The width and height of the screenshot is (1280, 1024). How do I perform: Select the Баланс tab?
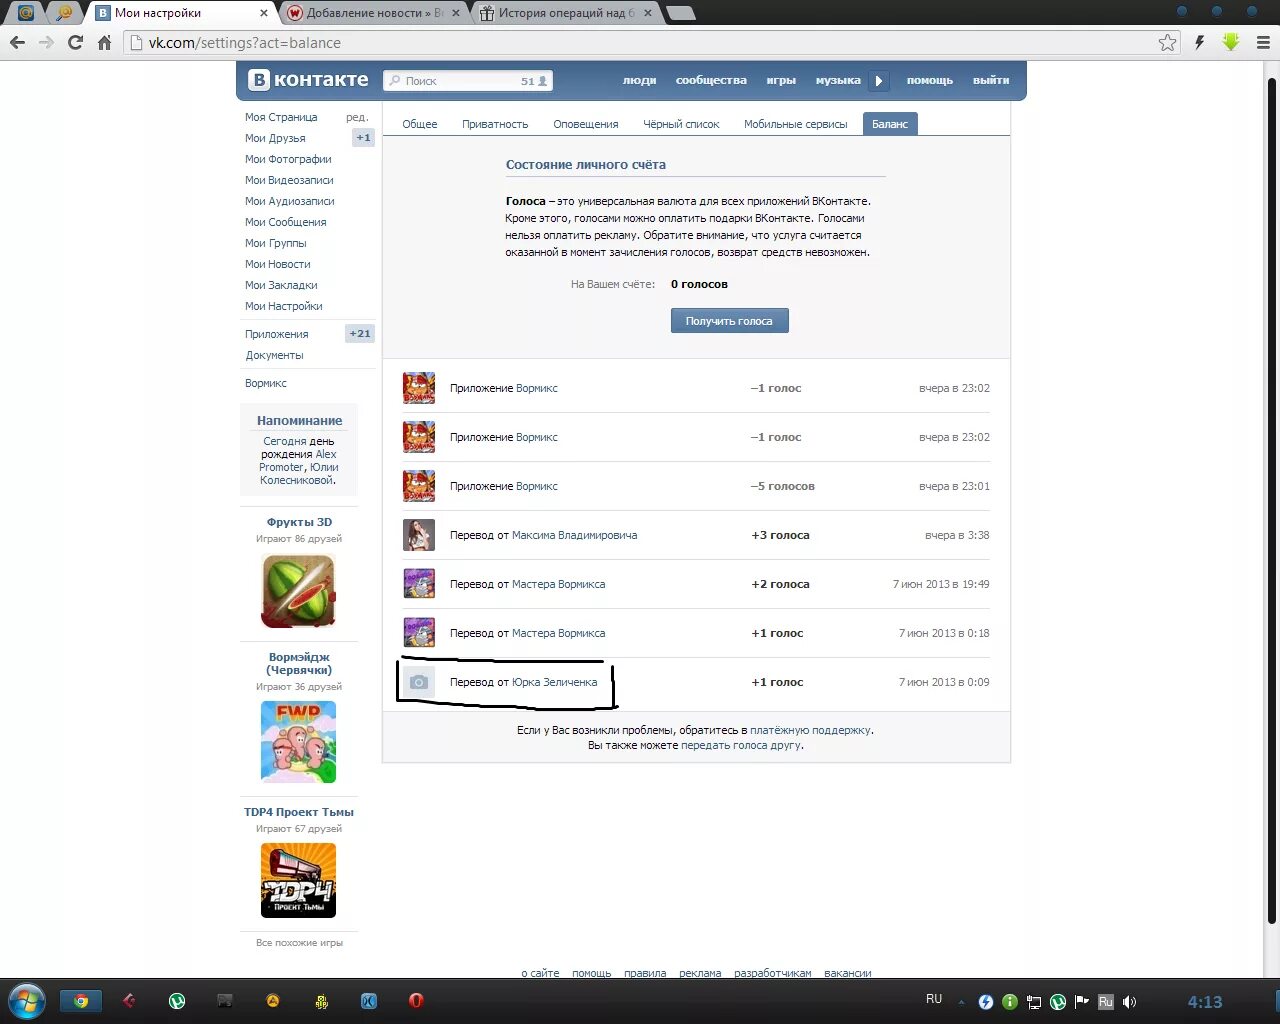[x=890, y=124]
